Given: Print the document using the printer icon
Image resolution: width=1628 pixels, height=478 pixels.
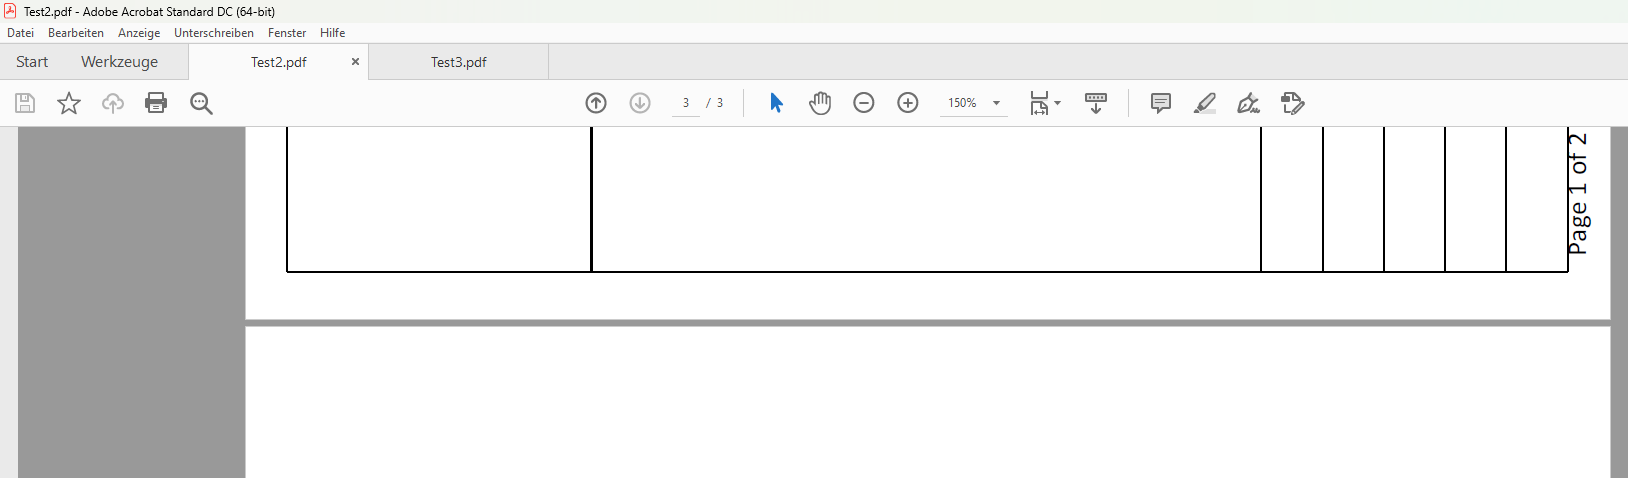Looking at the screenshot, I should point(156,103).
